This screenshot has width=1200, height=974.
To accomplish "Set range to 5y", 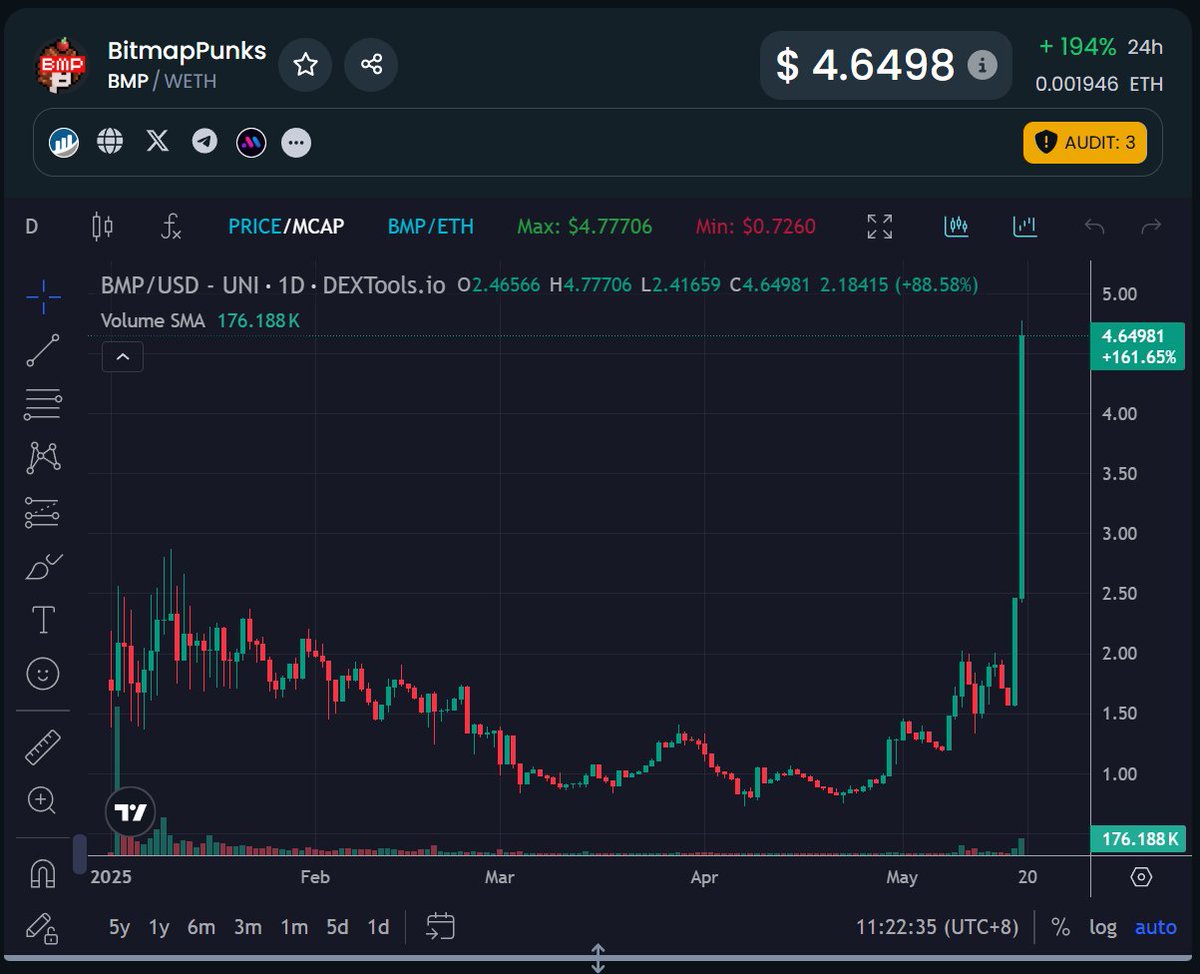I will pyautogui.click(x=119, y=927).
